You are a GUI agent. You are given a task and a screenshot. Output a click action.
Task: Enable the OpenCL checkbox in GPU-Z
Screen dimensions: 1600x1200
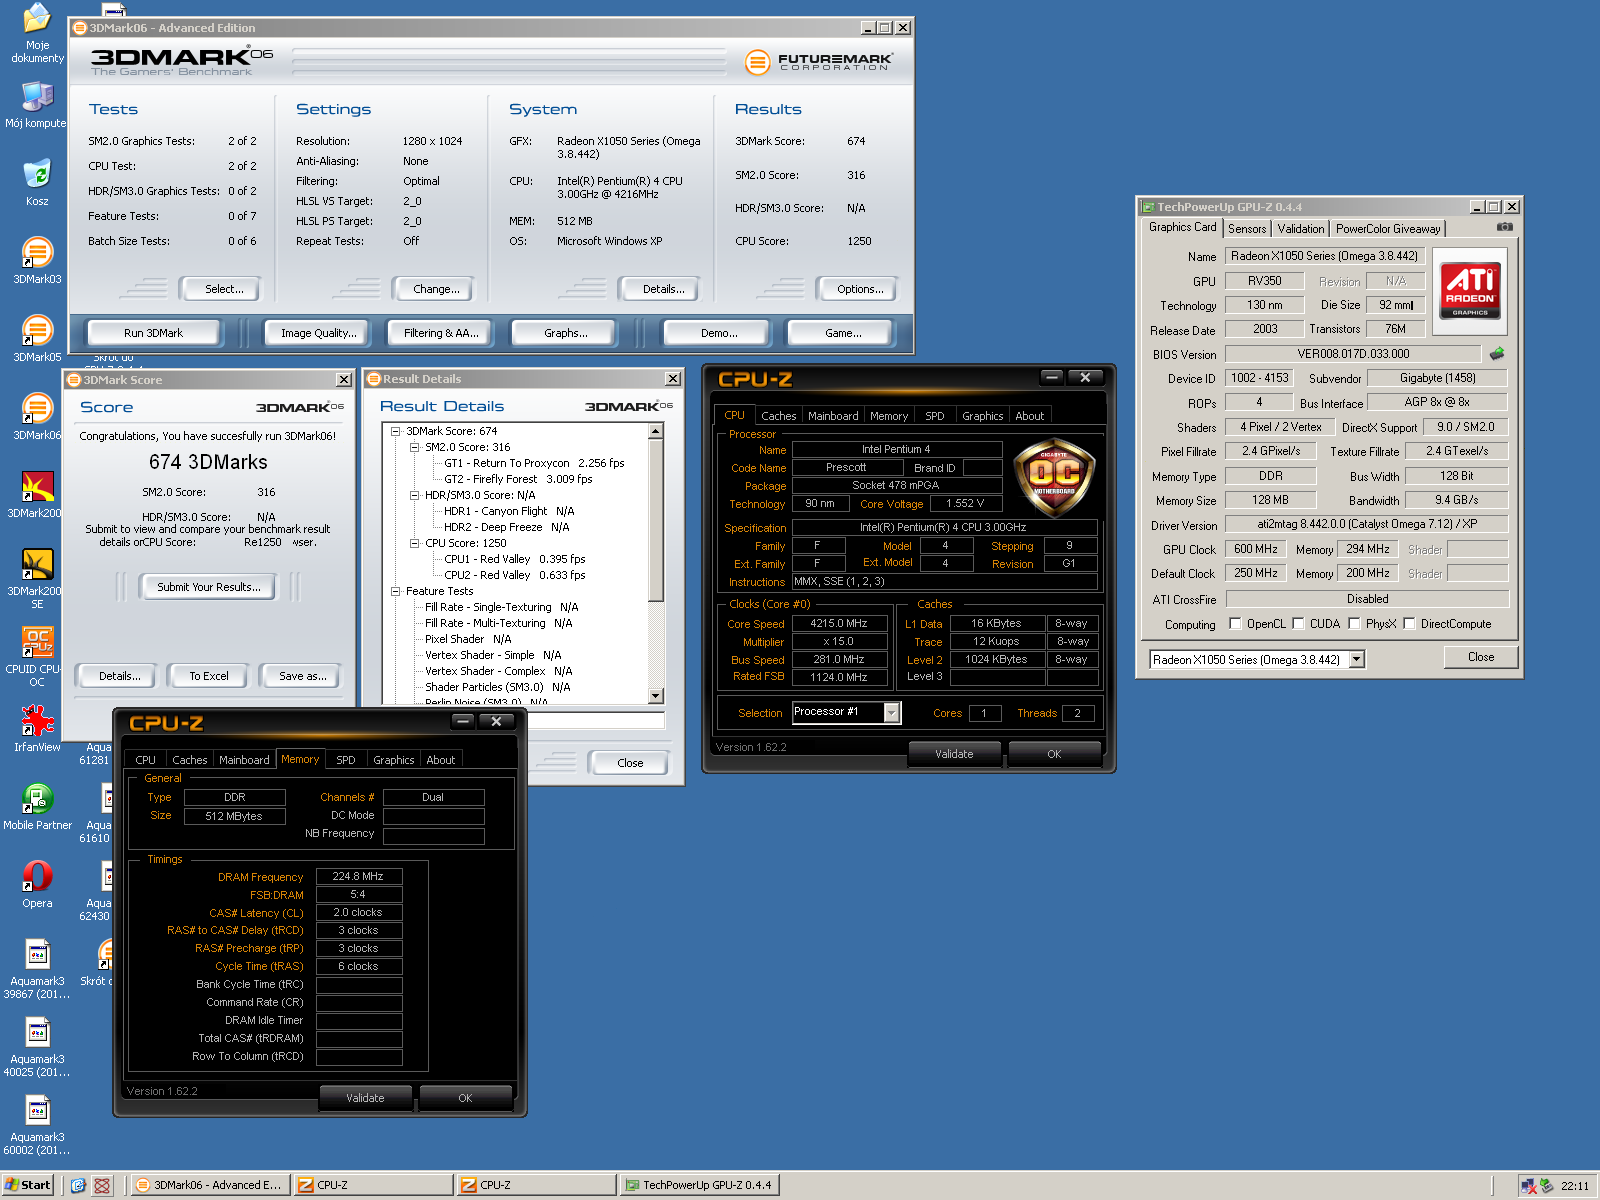(1235, 623)
